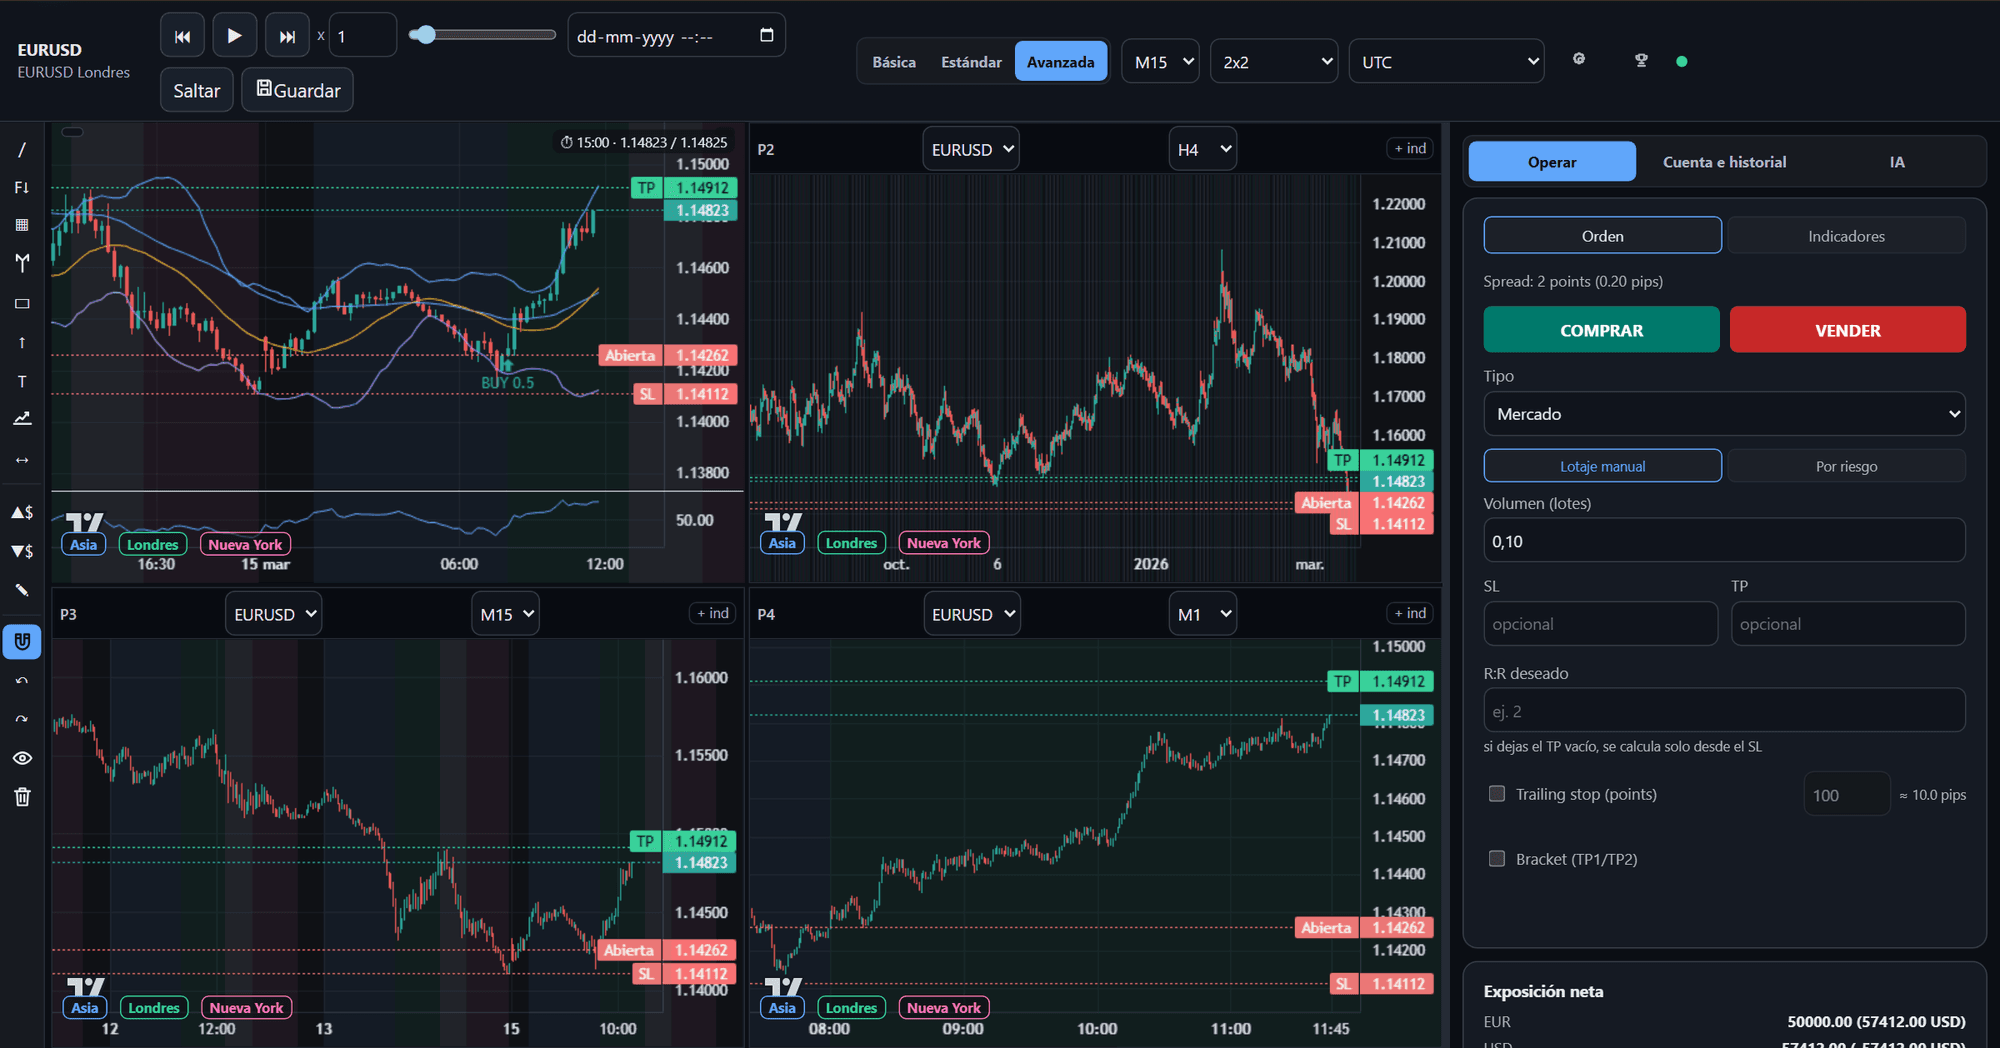The height and width of the screenshot is (1048, 2000).
Task: Place a short position marker with the down-triangle dollar icon
Action: tap(22, 551)
